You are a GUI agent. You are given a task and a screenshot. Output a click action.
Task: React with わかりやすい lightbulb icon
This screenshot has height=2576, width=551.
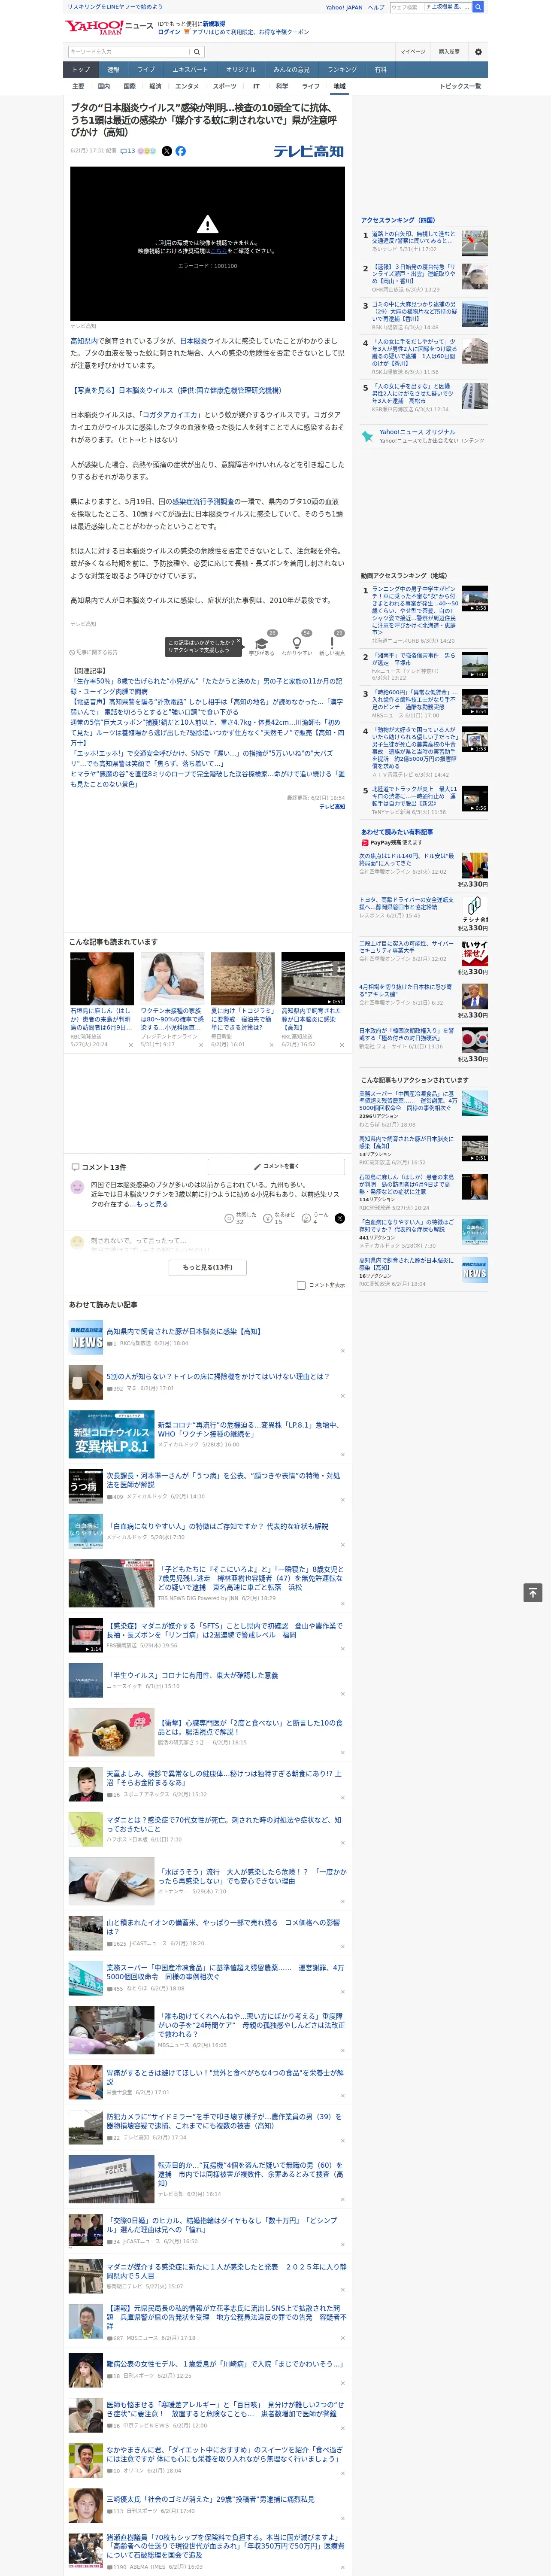[x=297, y=643]
